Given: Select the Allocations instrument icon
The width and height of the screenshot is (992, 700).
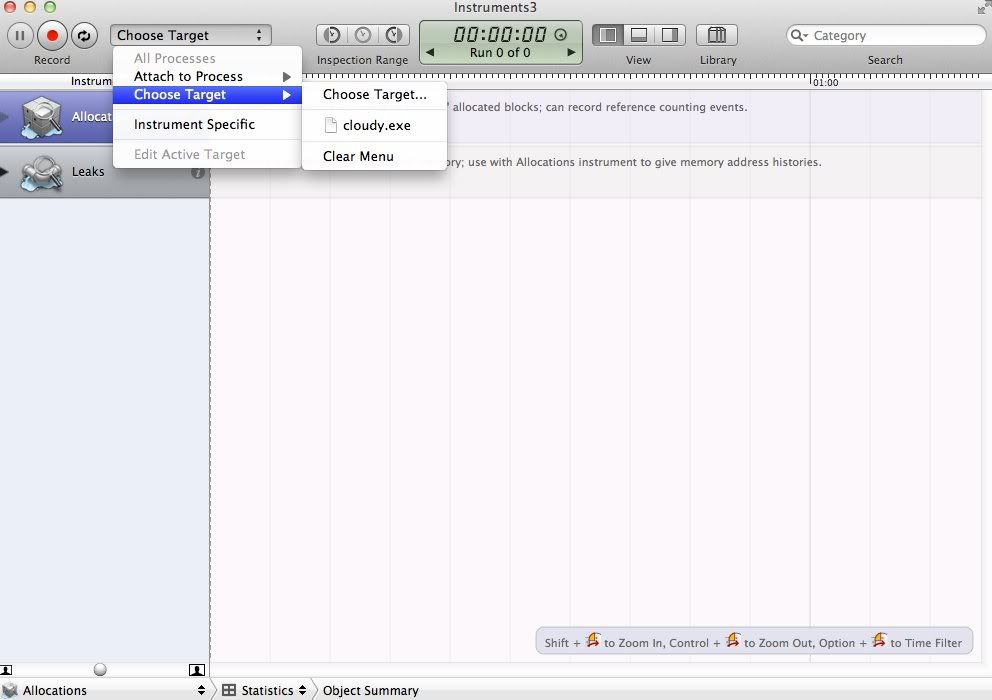Looking at the screenshot, I should click(41, 117).
